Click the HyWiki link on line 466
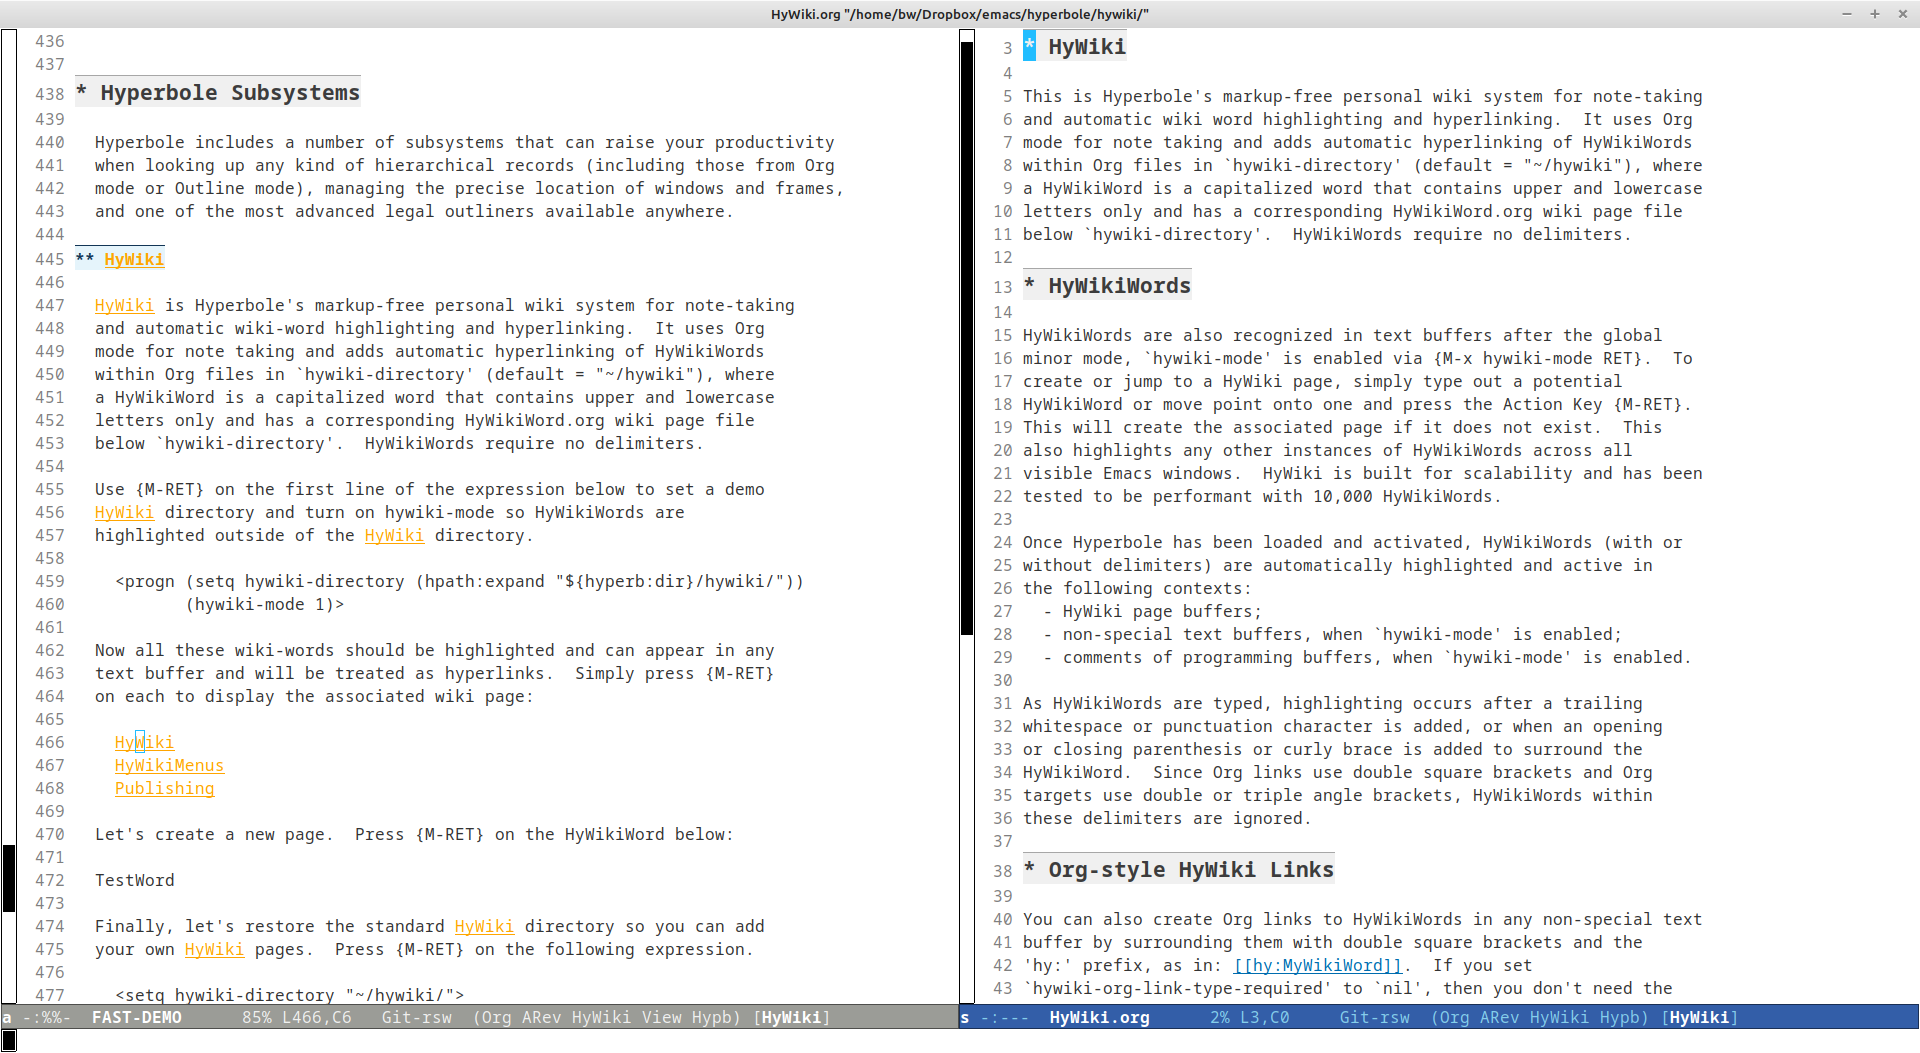The image size is (1920, 1053). click(x=144, y=743)
